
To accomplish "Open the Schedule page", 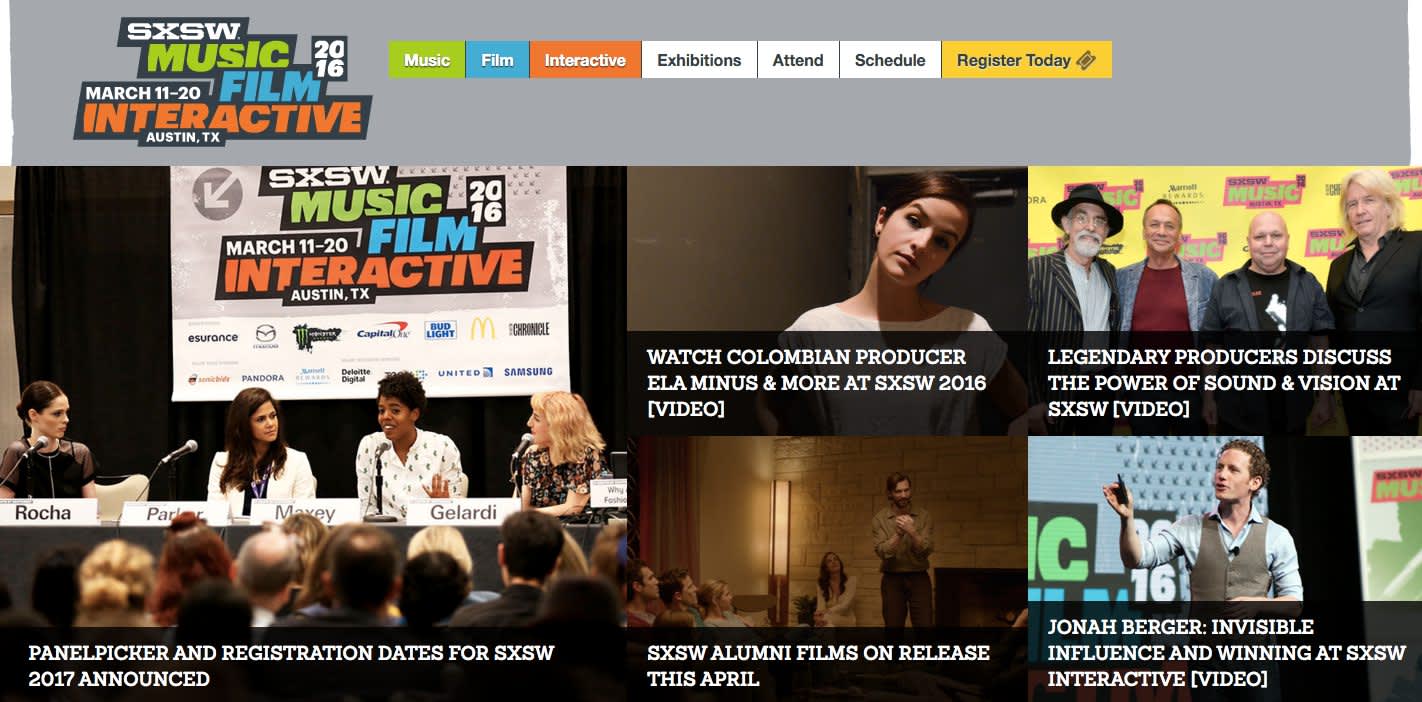I will (890, 59).
